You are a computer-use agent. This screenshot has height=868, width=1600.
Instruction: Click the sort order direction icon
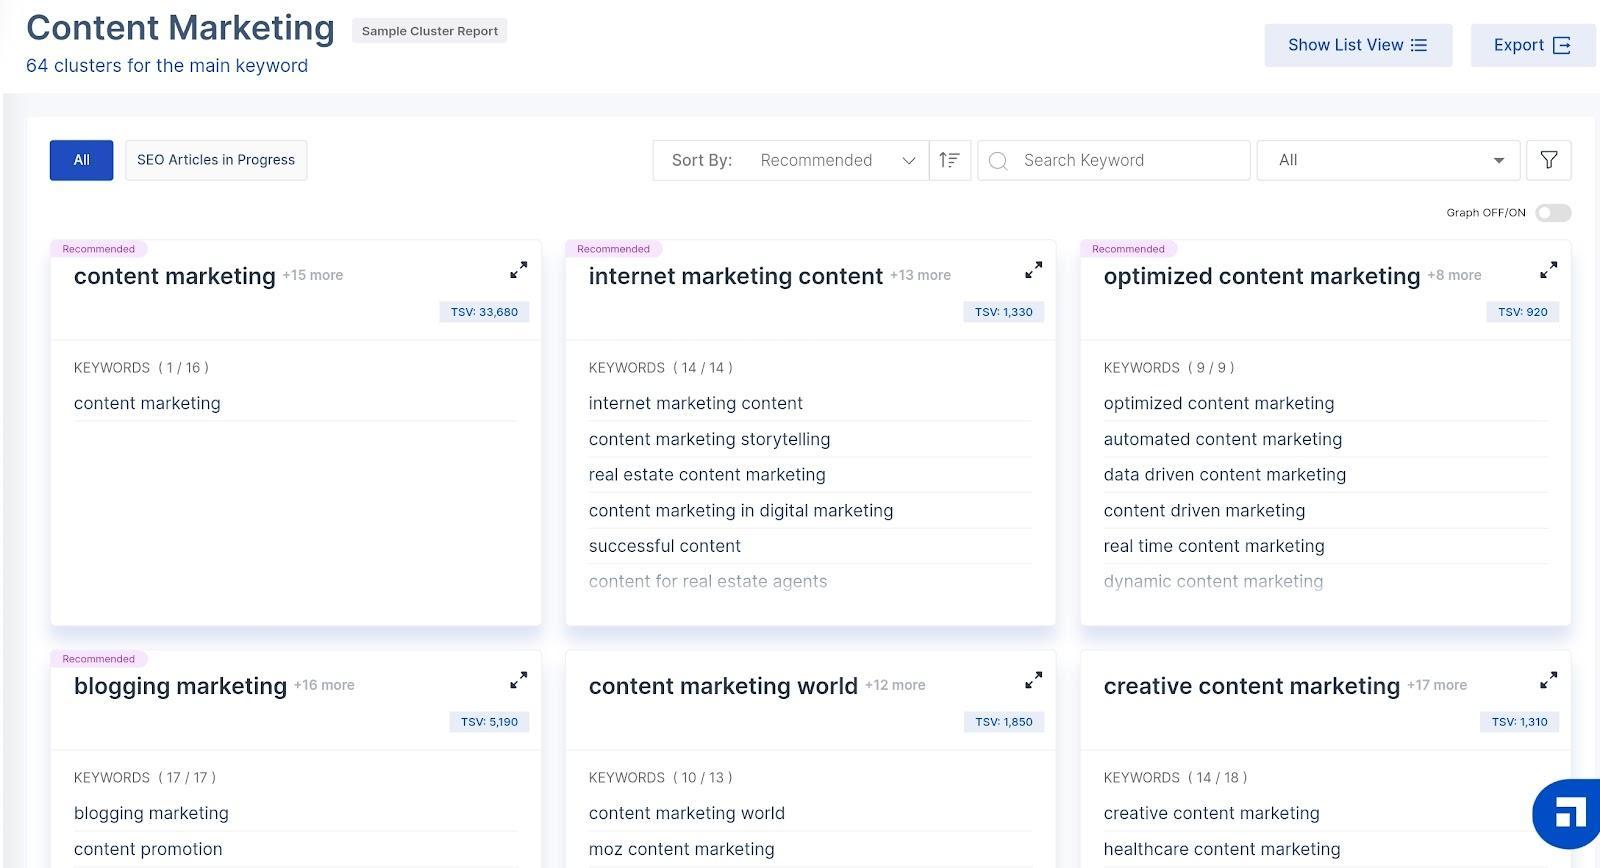point(949,160)
